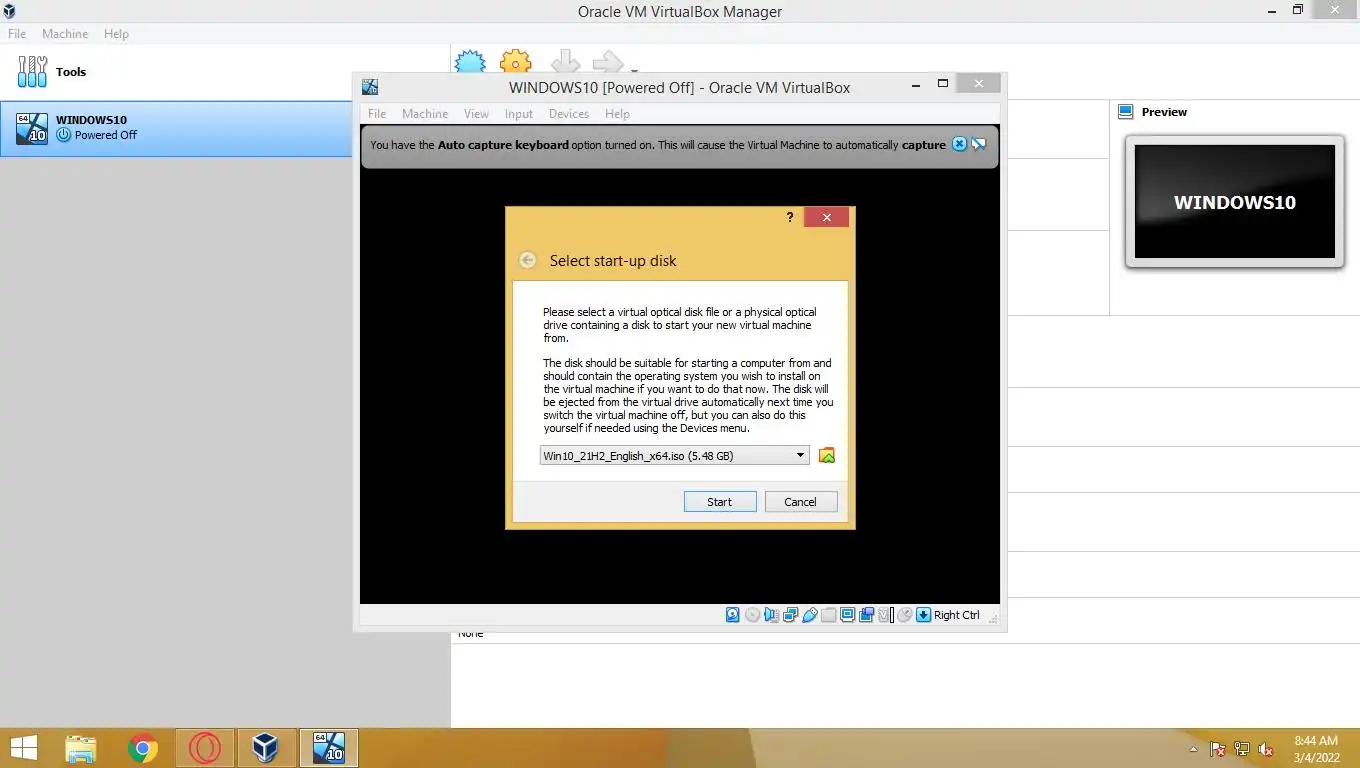Click the WINDOWS10 preview thumbnail
1360x768 pixels.
point(1234,202)
